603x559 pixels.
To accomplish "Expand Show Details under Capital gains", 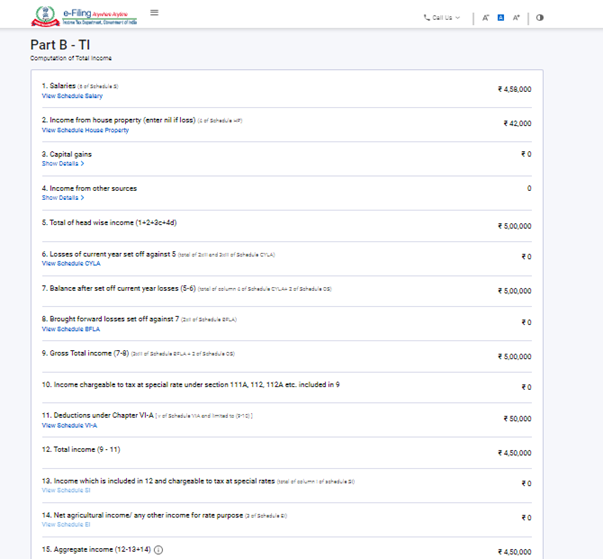I will click(63, 164).
